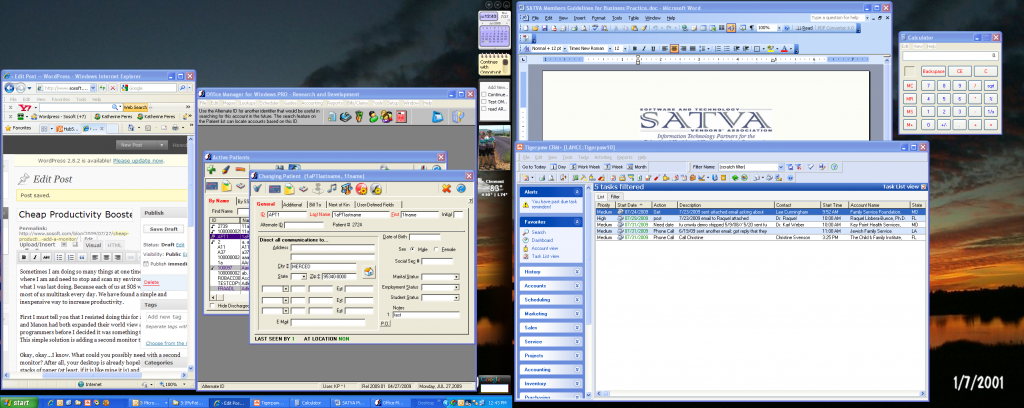Click green plus icon in Active Patients

pyautogui.click(x=211, y=170)
